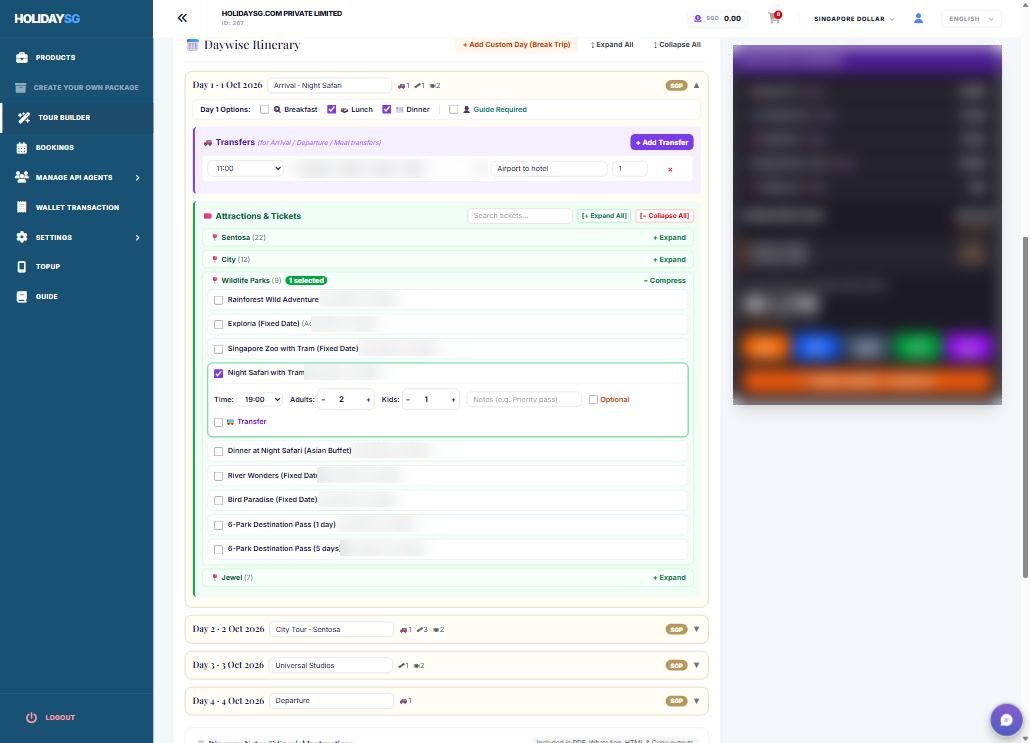Image resolution: width=1030 pixels, height=743 pixels.
Task: Click Collapse All in Daywise Itinerary header
Action: coord(677,45)
